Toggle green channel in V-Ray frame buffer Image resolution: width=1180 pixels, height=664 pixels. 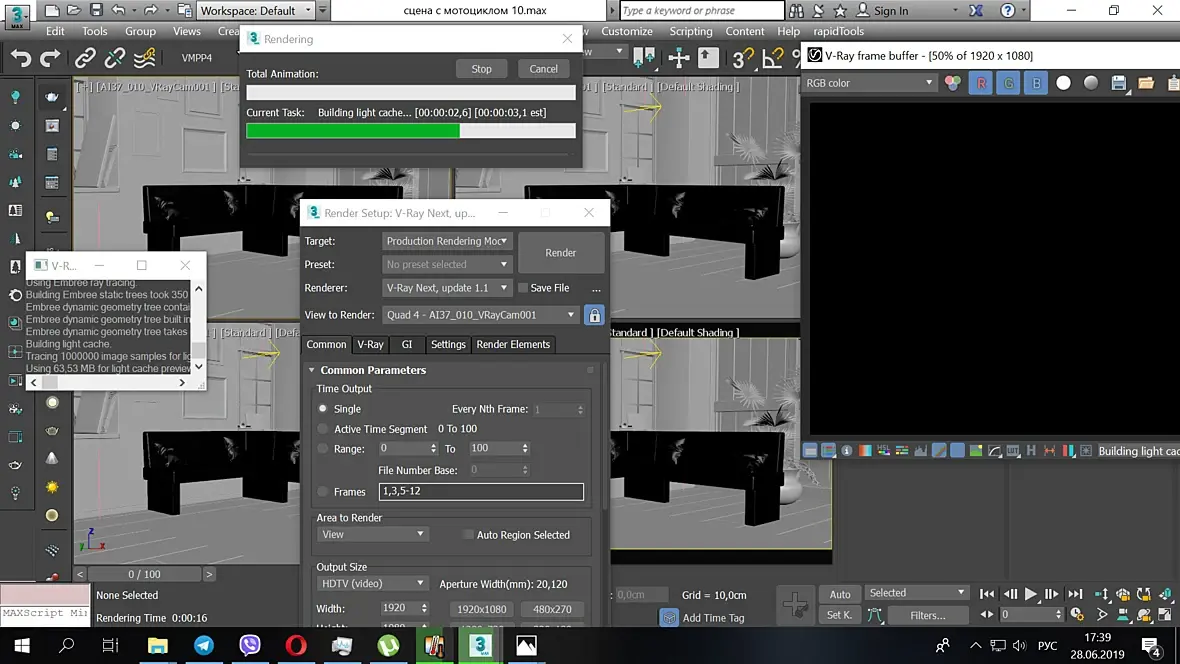click(x=1008, y=84)
